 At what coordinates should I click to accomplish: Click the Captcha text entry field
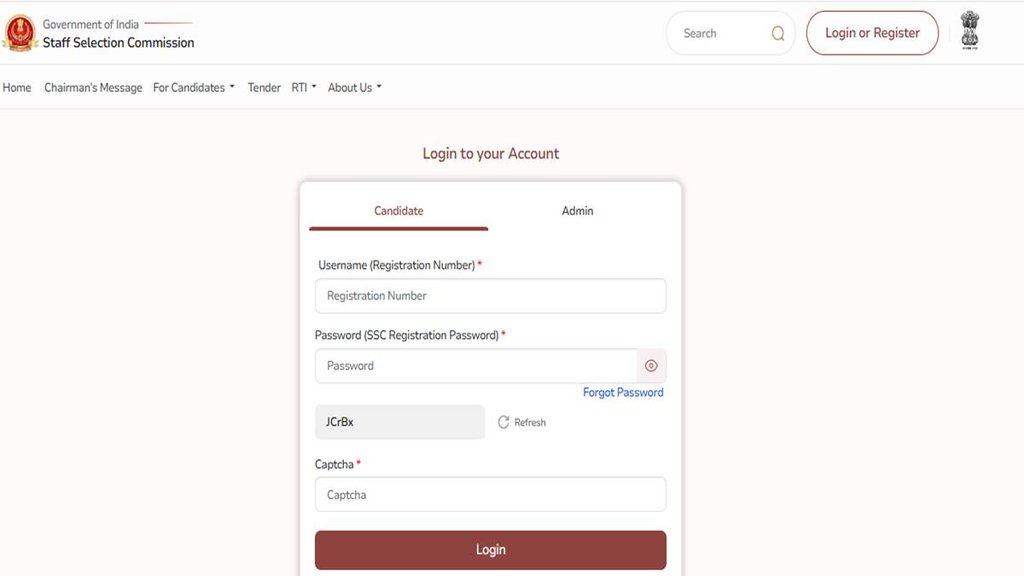coord(490,495)
